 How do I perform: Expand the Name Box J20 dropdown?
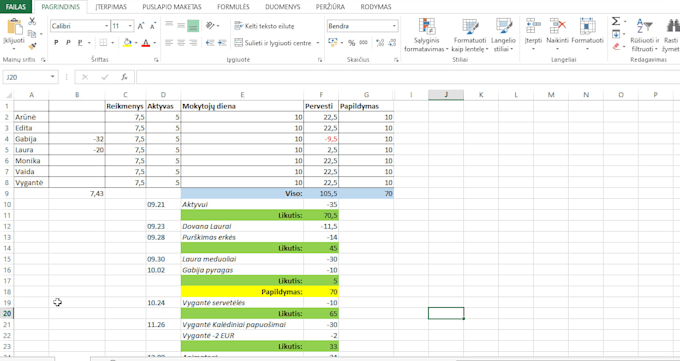[52, 77]
